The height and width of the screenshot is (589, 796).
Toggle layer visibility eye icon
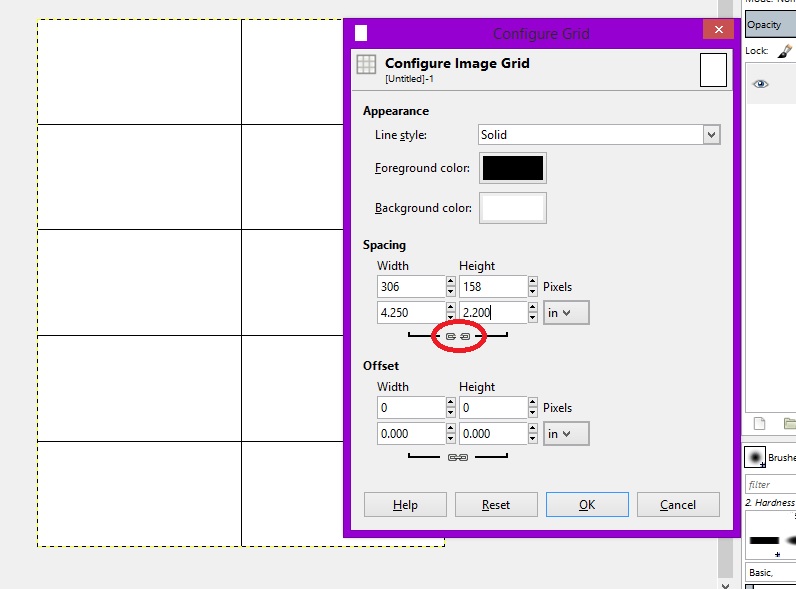760,84
